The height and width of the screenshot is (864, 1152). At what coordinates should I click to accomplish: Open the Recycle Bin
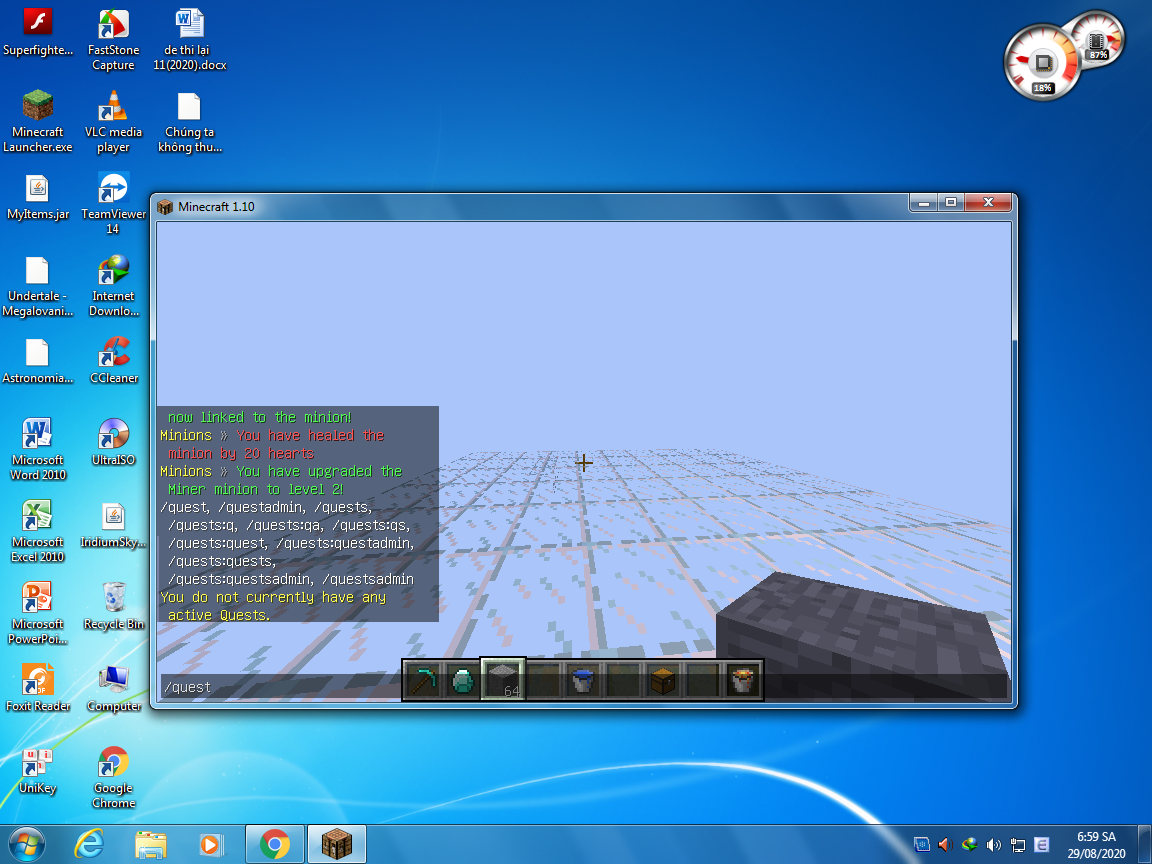pyautogui.click(x=113, y=607)
